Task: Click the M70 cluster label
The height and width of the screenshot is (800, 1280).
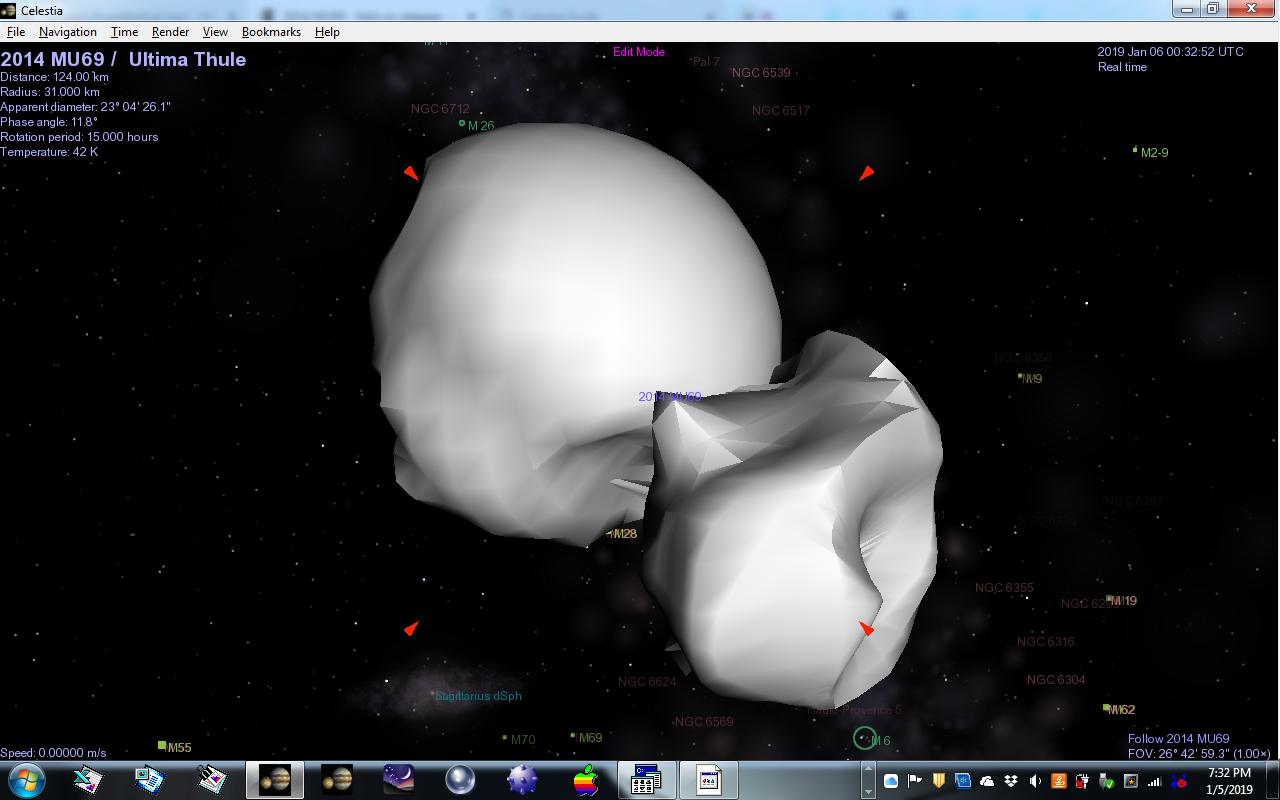Action: tap(523, 740)
